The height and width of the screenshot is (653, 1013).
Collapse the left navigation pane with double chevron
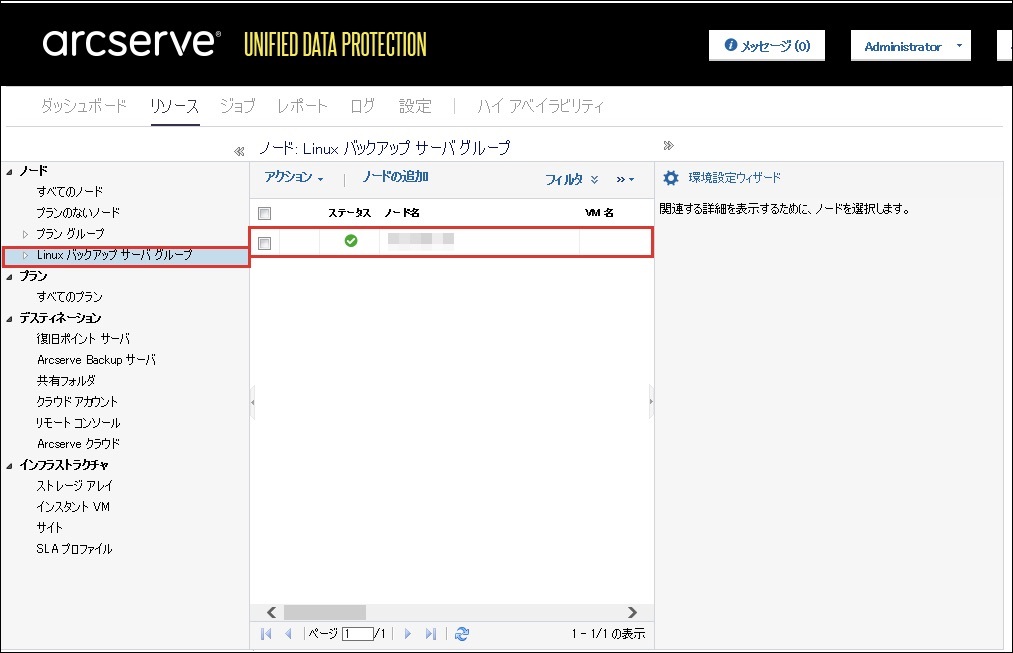coord(239,151)
